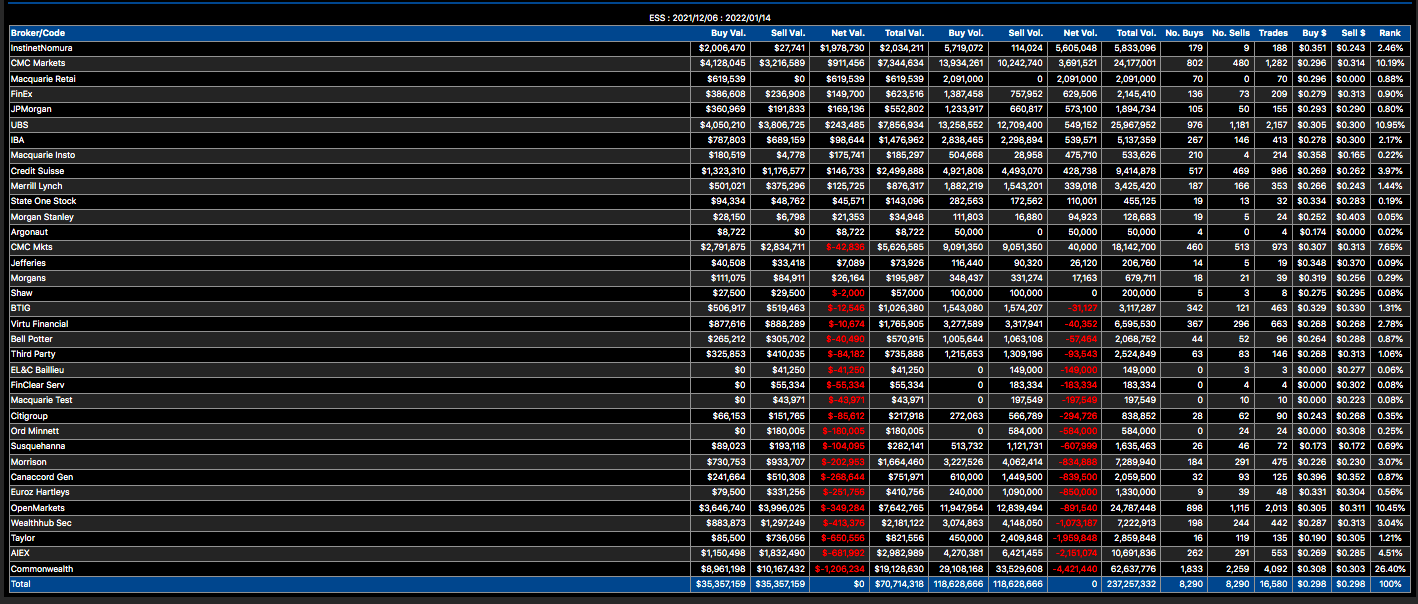
Task: Select the IBA broker row
Action: [x=708, y=140]
